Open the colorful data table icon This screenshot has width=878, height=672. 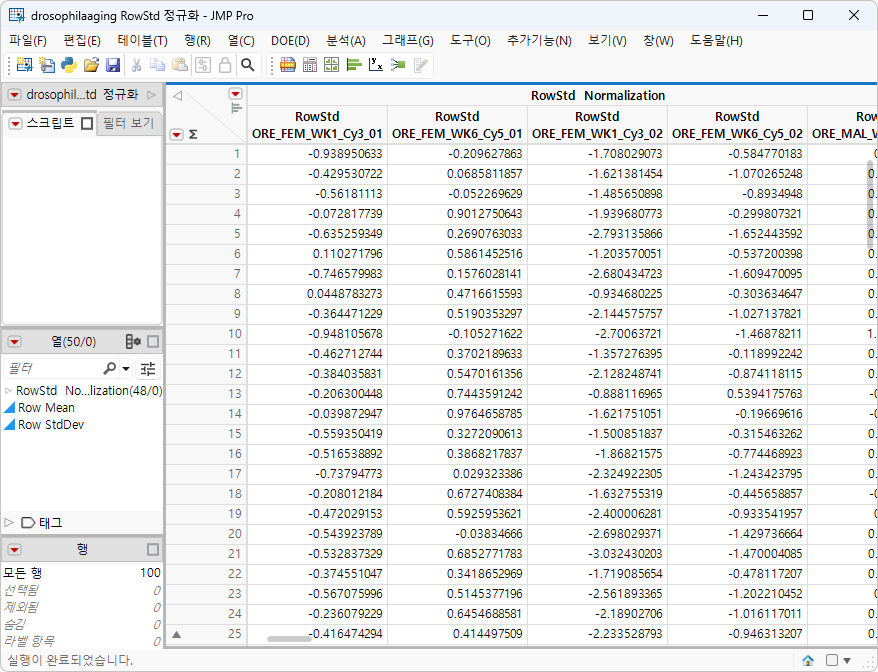click(x=288, y=65)
